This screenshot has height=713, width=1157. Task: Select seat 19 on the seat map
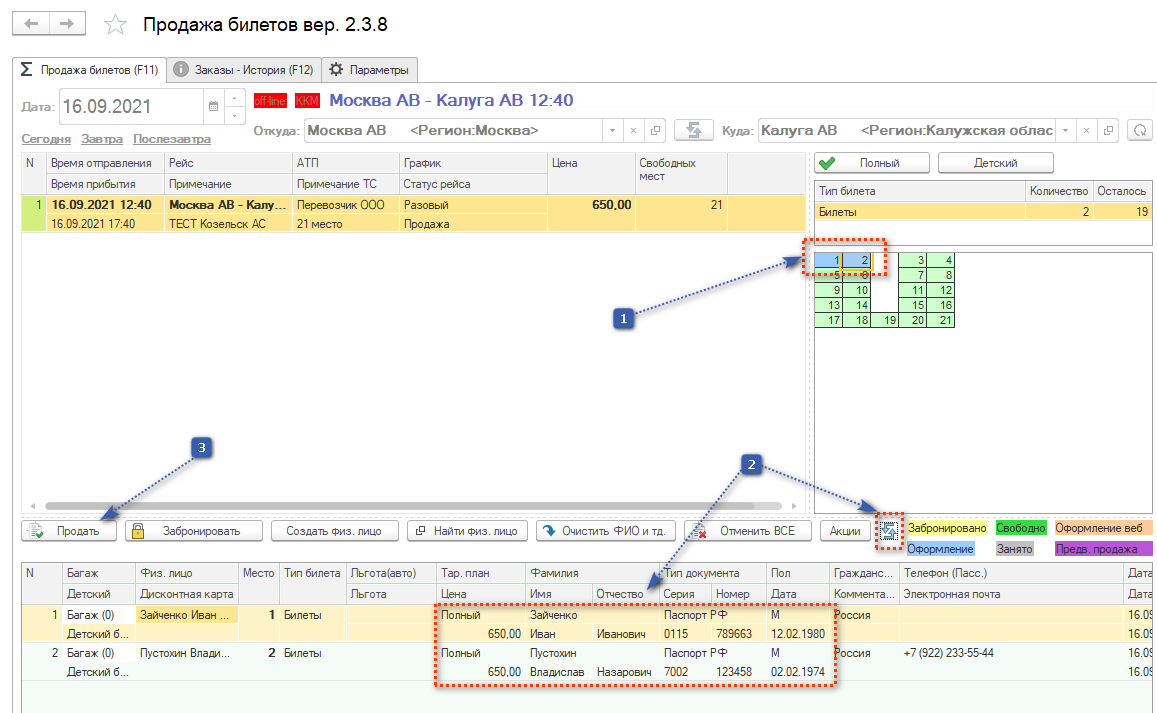coord(885,320)
